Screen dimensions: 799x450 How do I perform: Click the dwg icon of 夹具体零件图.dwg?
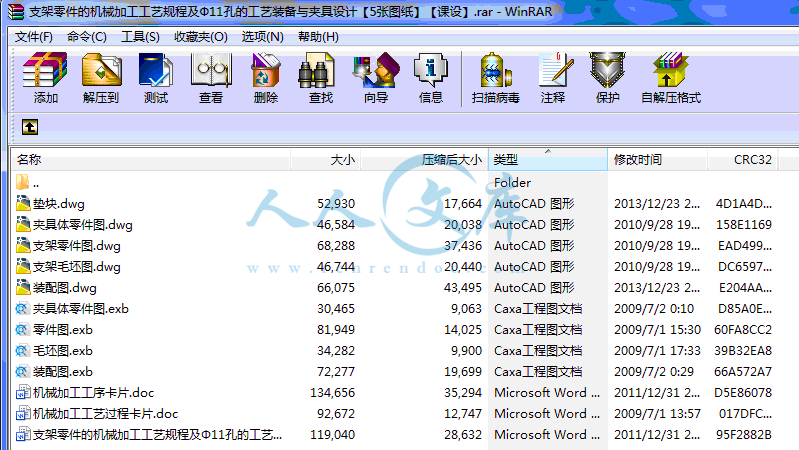(22, 224)
